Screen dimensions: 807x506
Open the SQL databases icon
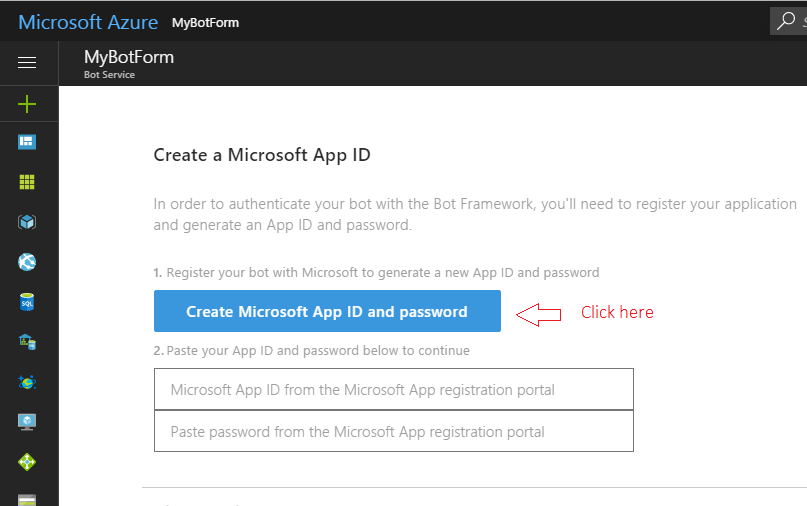(x=27, y=302)
